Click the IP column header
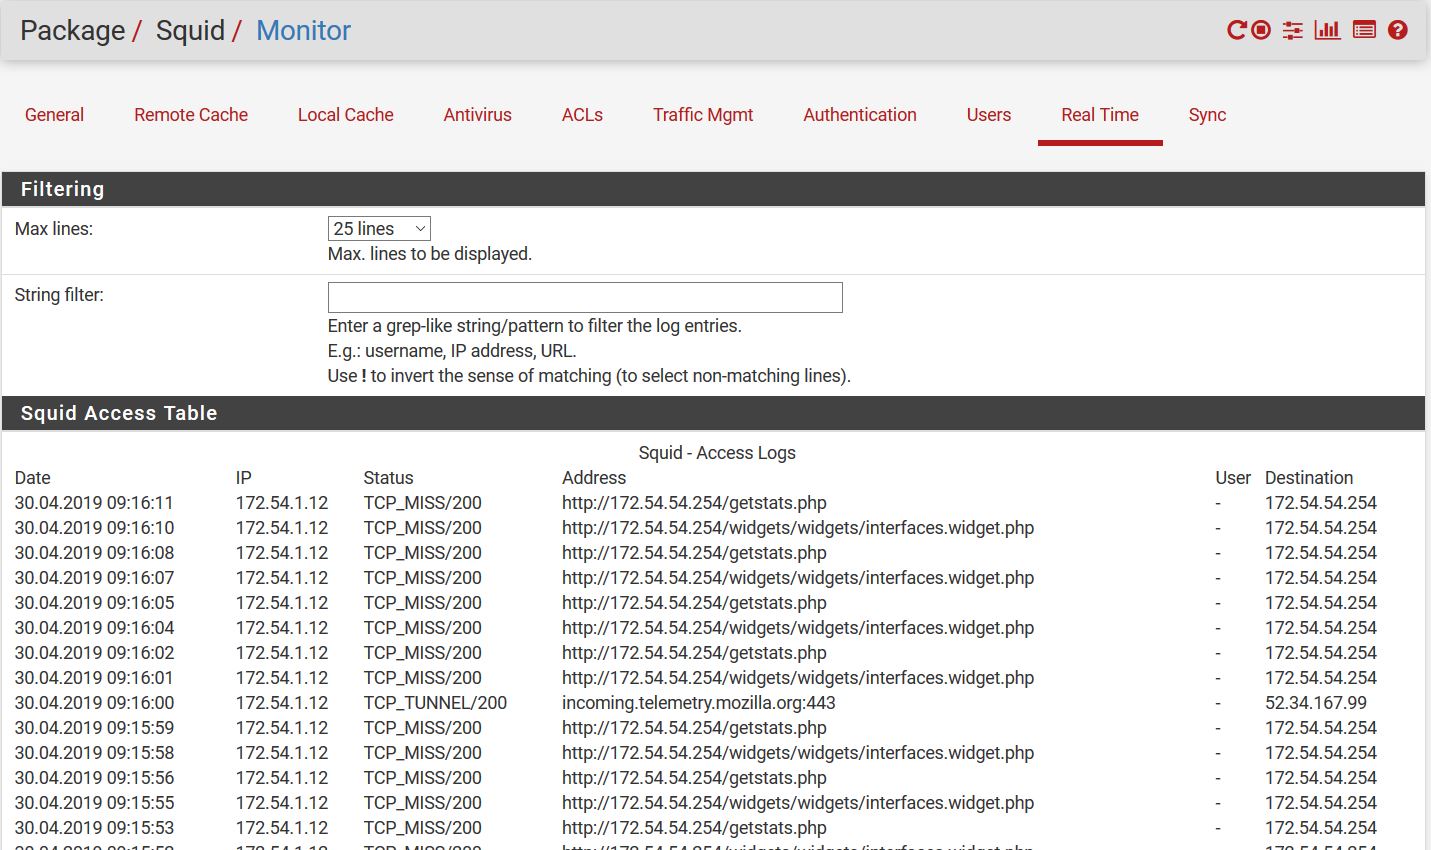The height and width of the screenshot is (850, 1431). [244, 478]
